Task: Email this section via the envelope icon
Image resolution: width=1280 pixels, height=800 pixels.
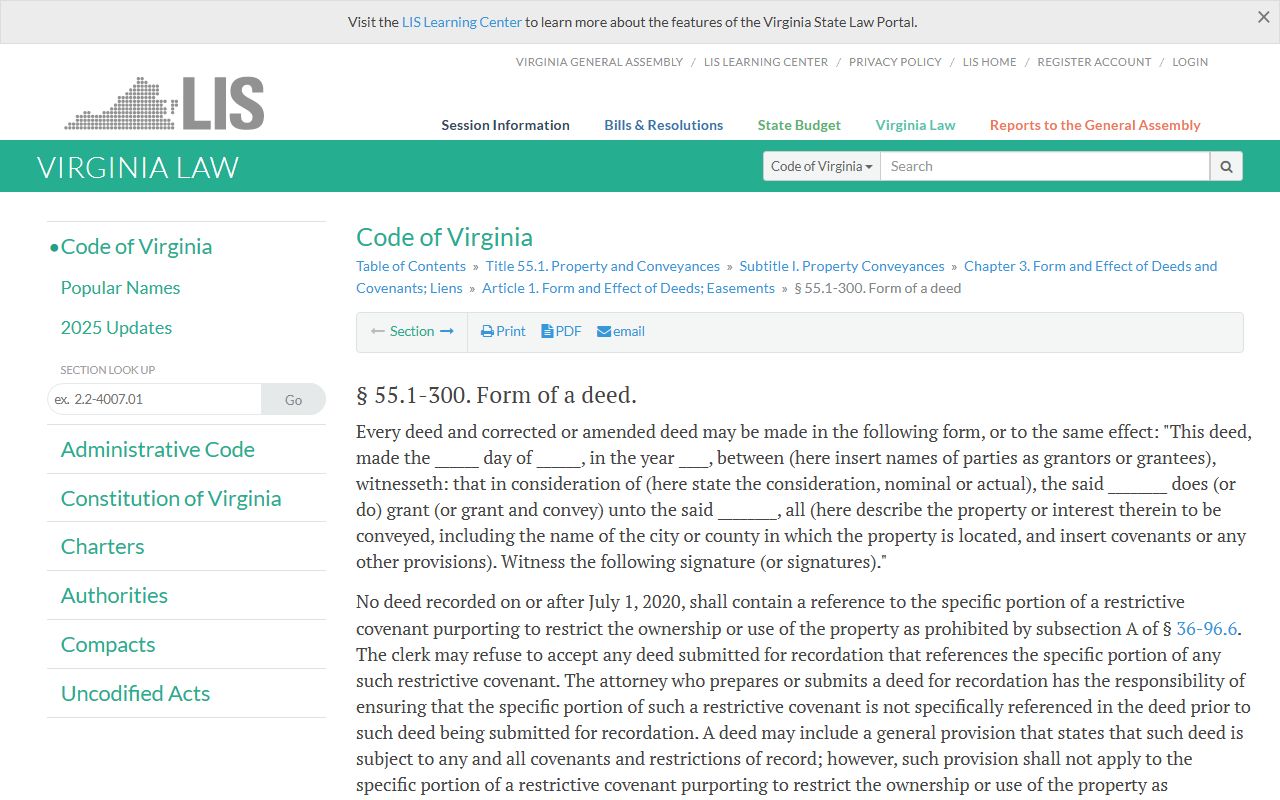Action: click(x=604, y=331)
